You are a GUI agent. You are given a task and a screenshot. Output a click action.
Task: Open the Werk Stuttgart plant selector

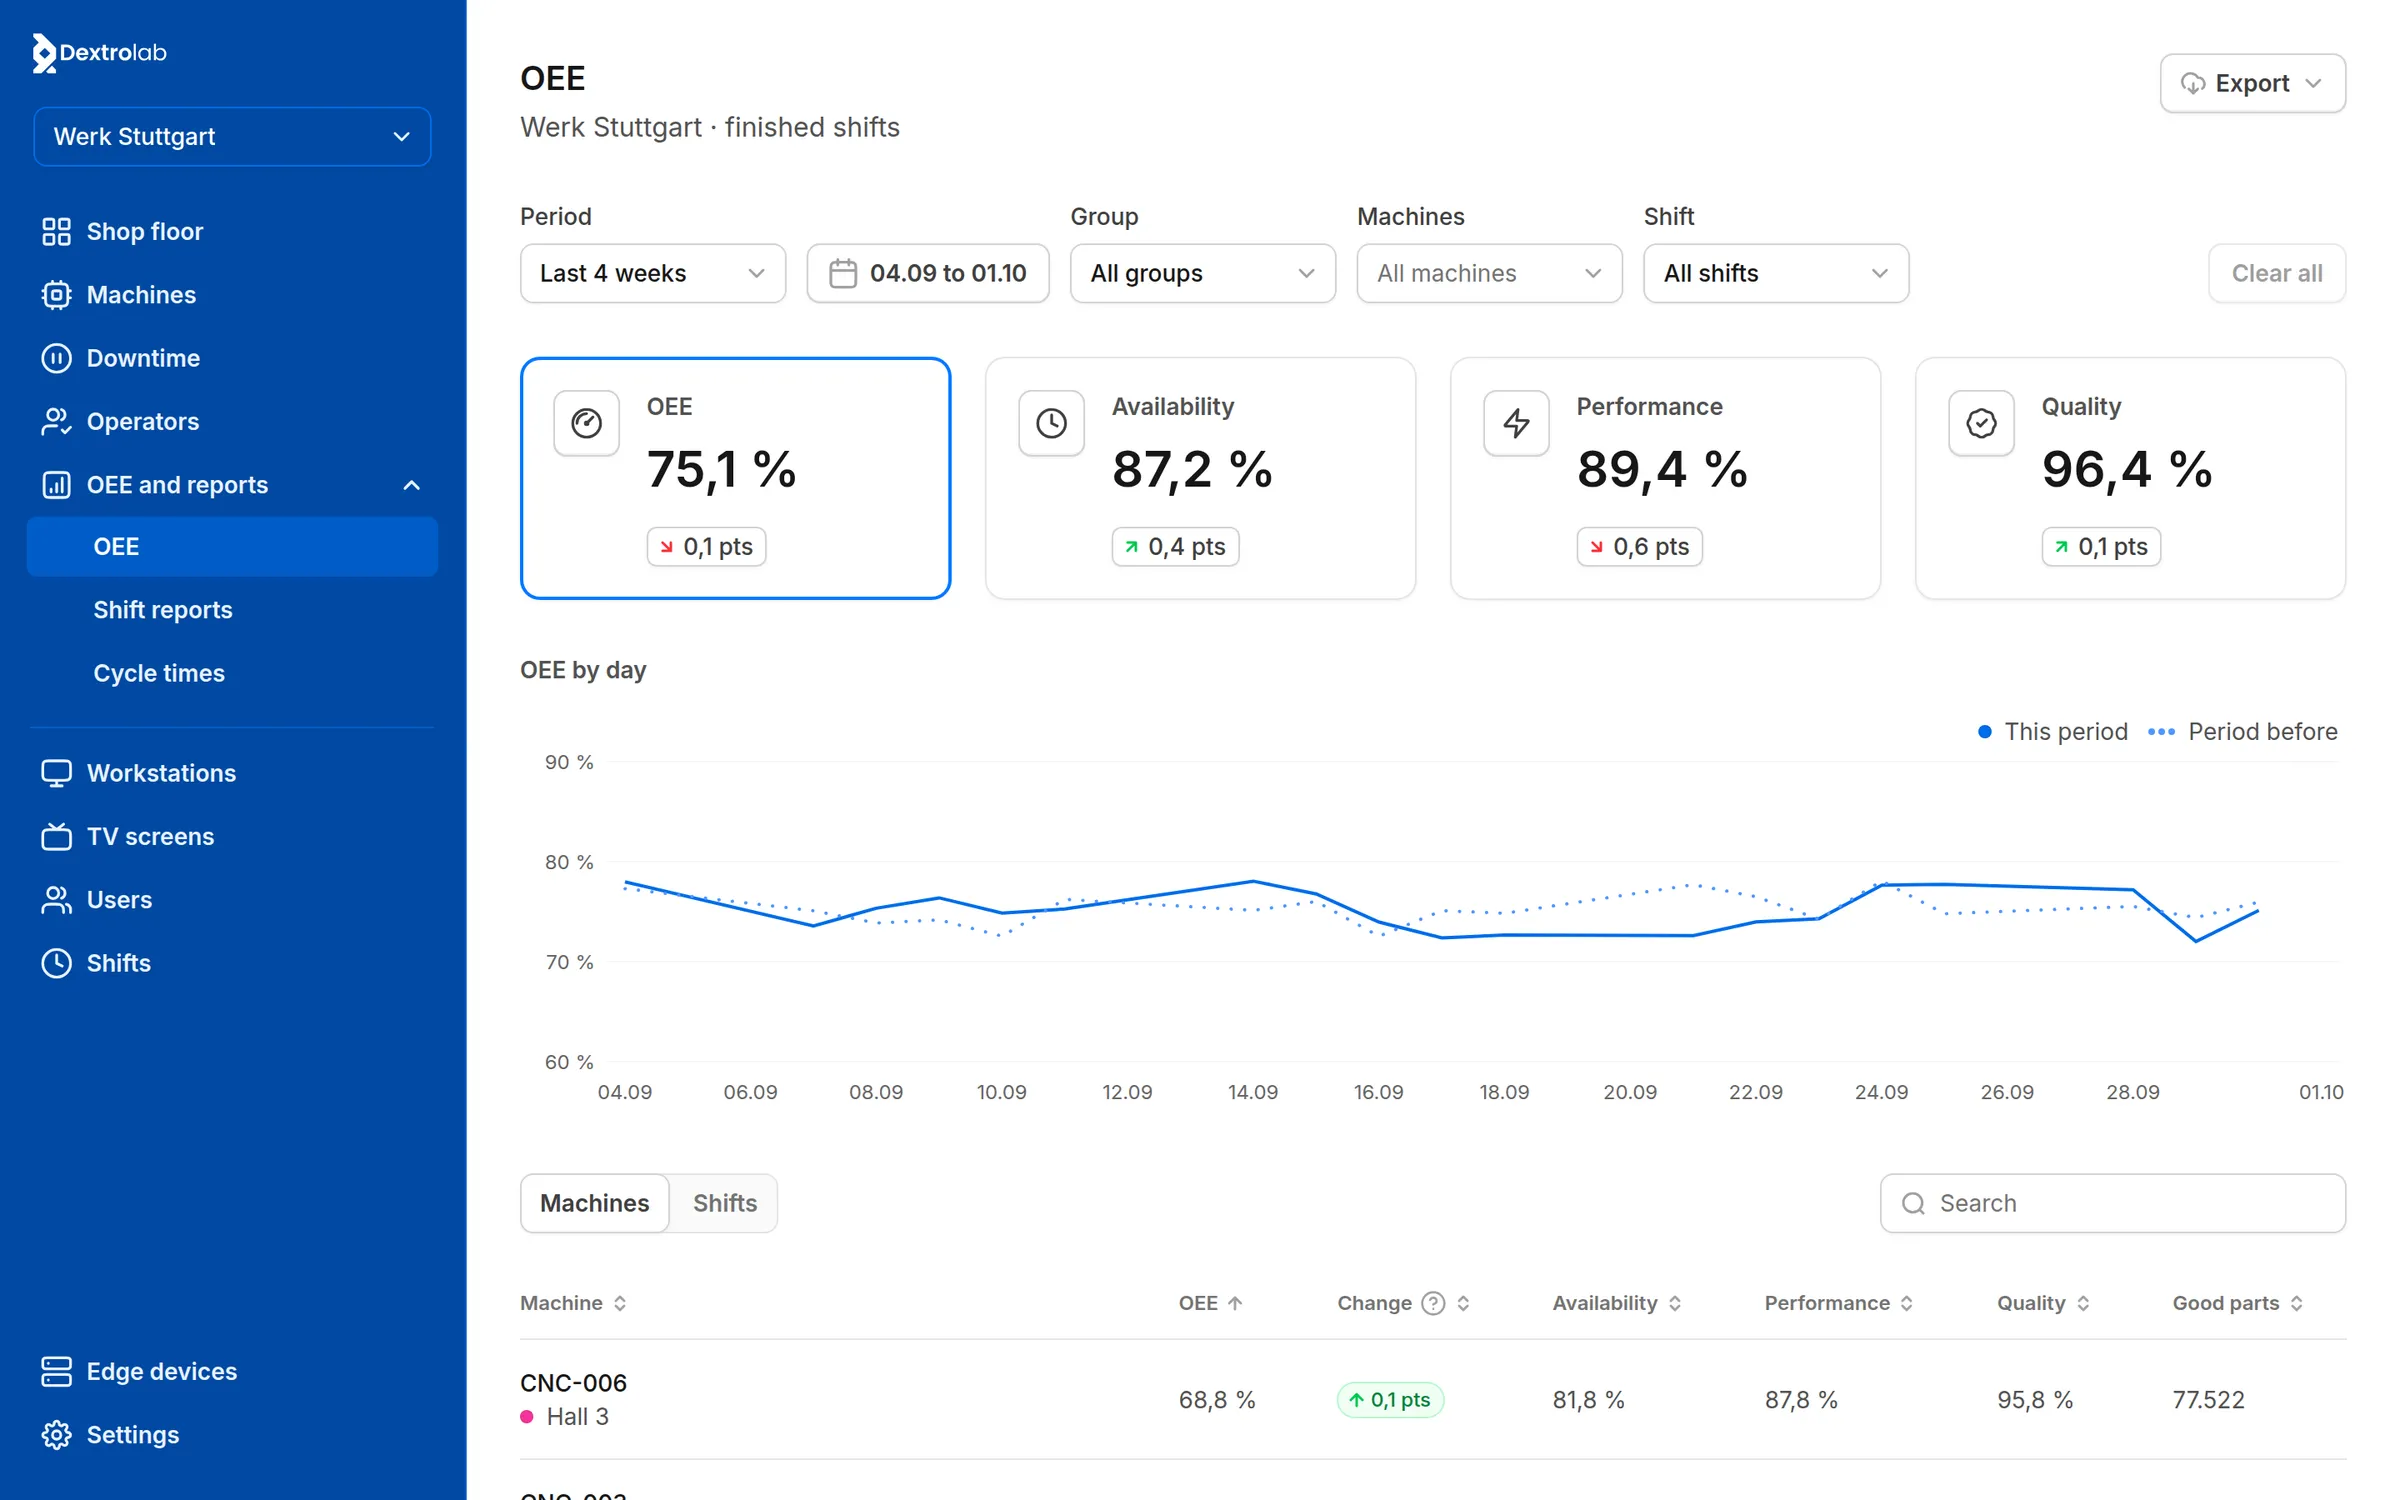[x=232, y=136]
